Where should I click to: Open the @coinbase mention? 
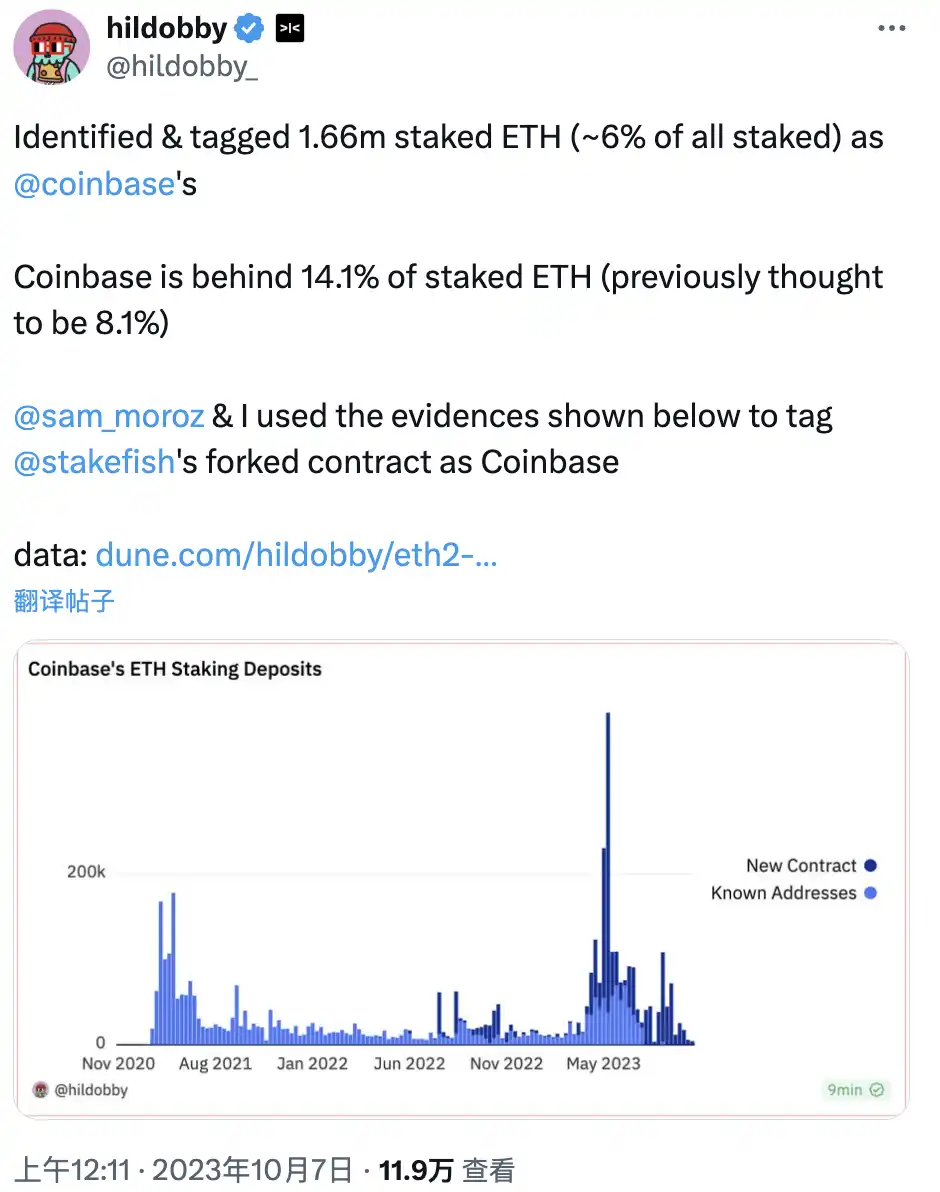point(95,185)
